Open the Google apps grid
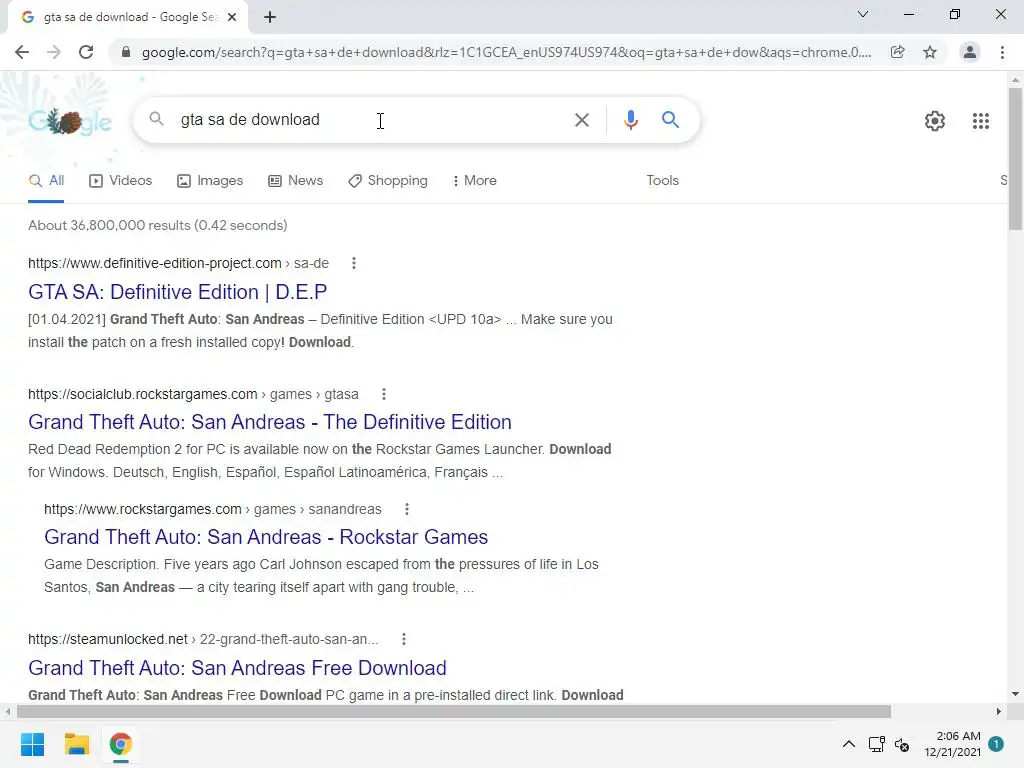This screenshot has height=768, width=1024. 980,121
